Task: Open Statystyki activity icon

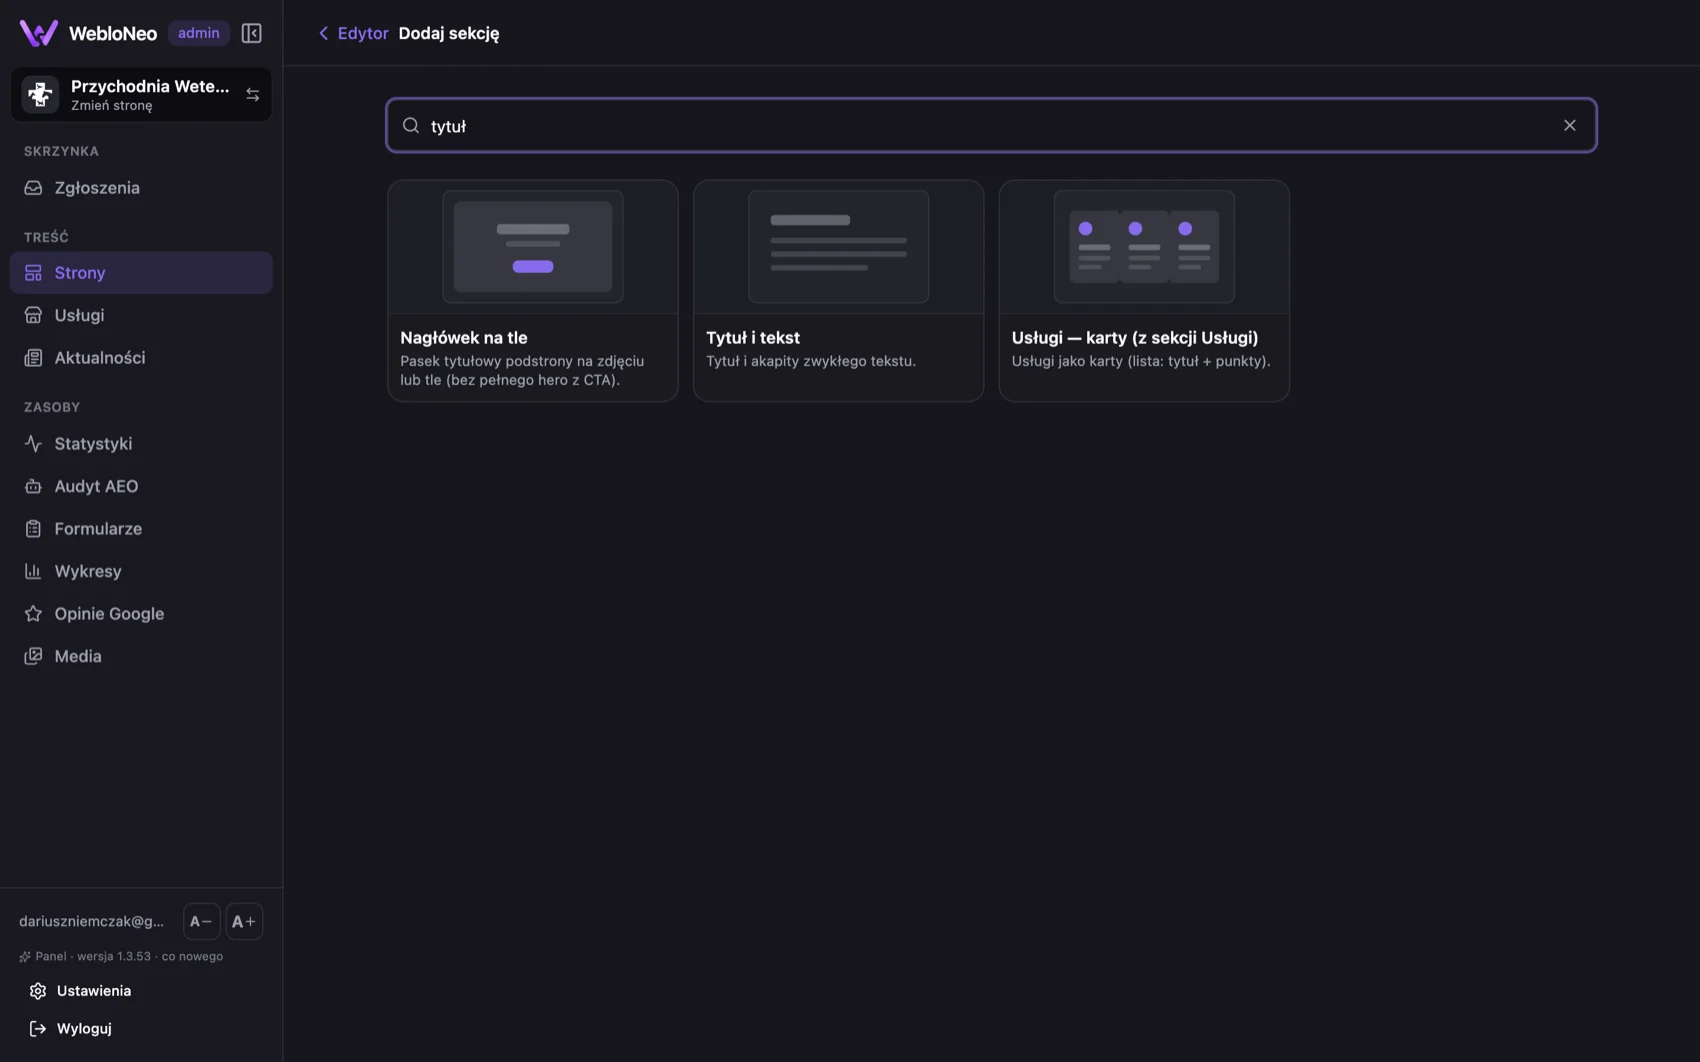Action: (33, 443)
